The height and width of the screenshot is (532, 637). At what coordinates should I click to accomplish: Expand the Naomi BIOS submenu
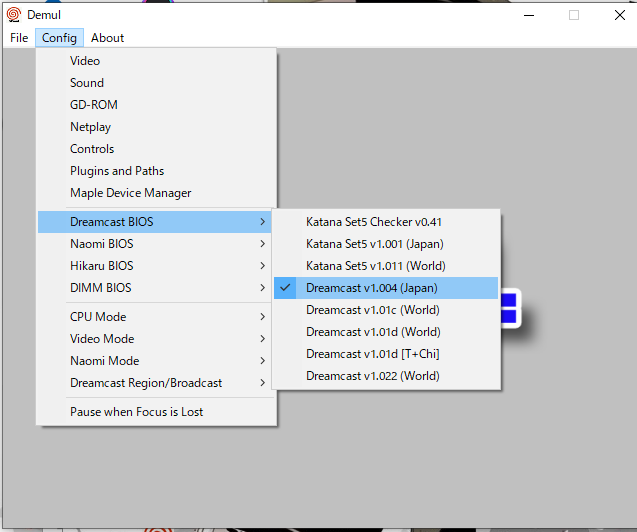click(154, 244)
